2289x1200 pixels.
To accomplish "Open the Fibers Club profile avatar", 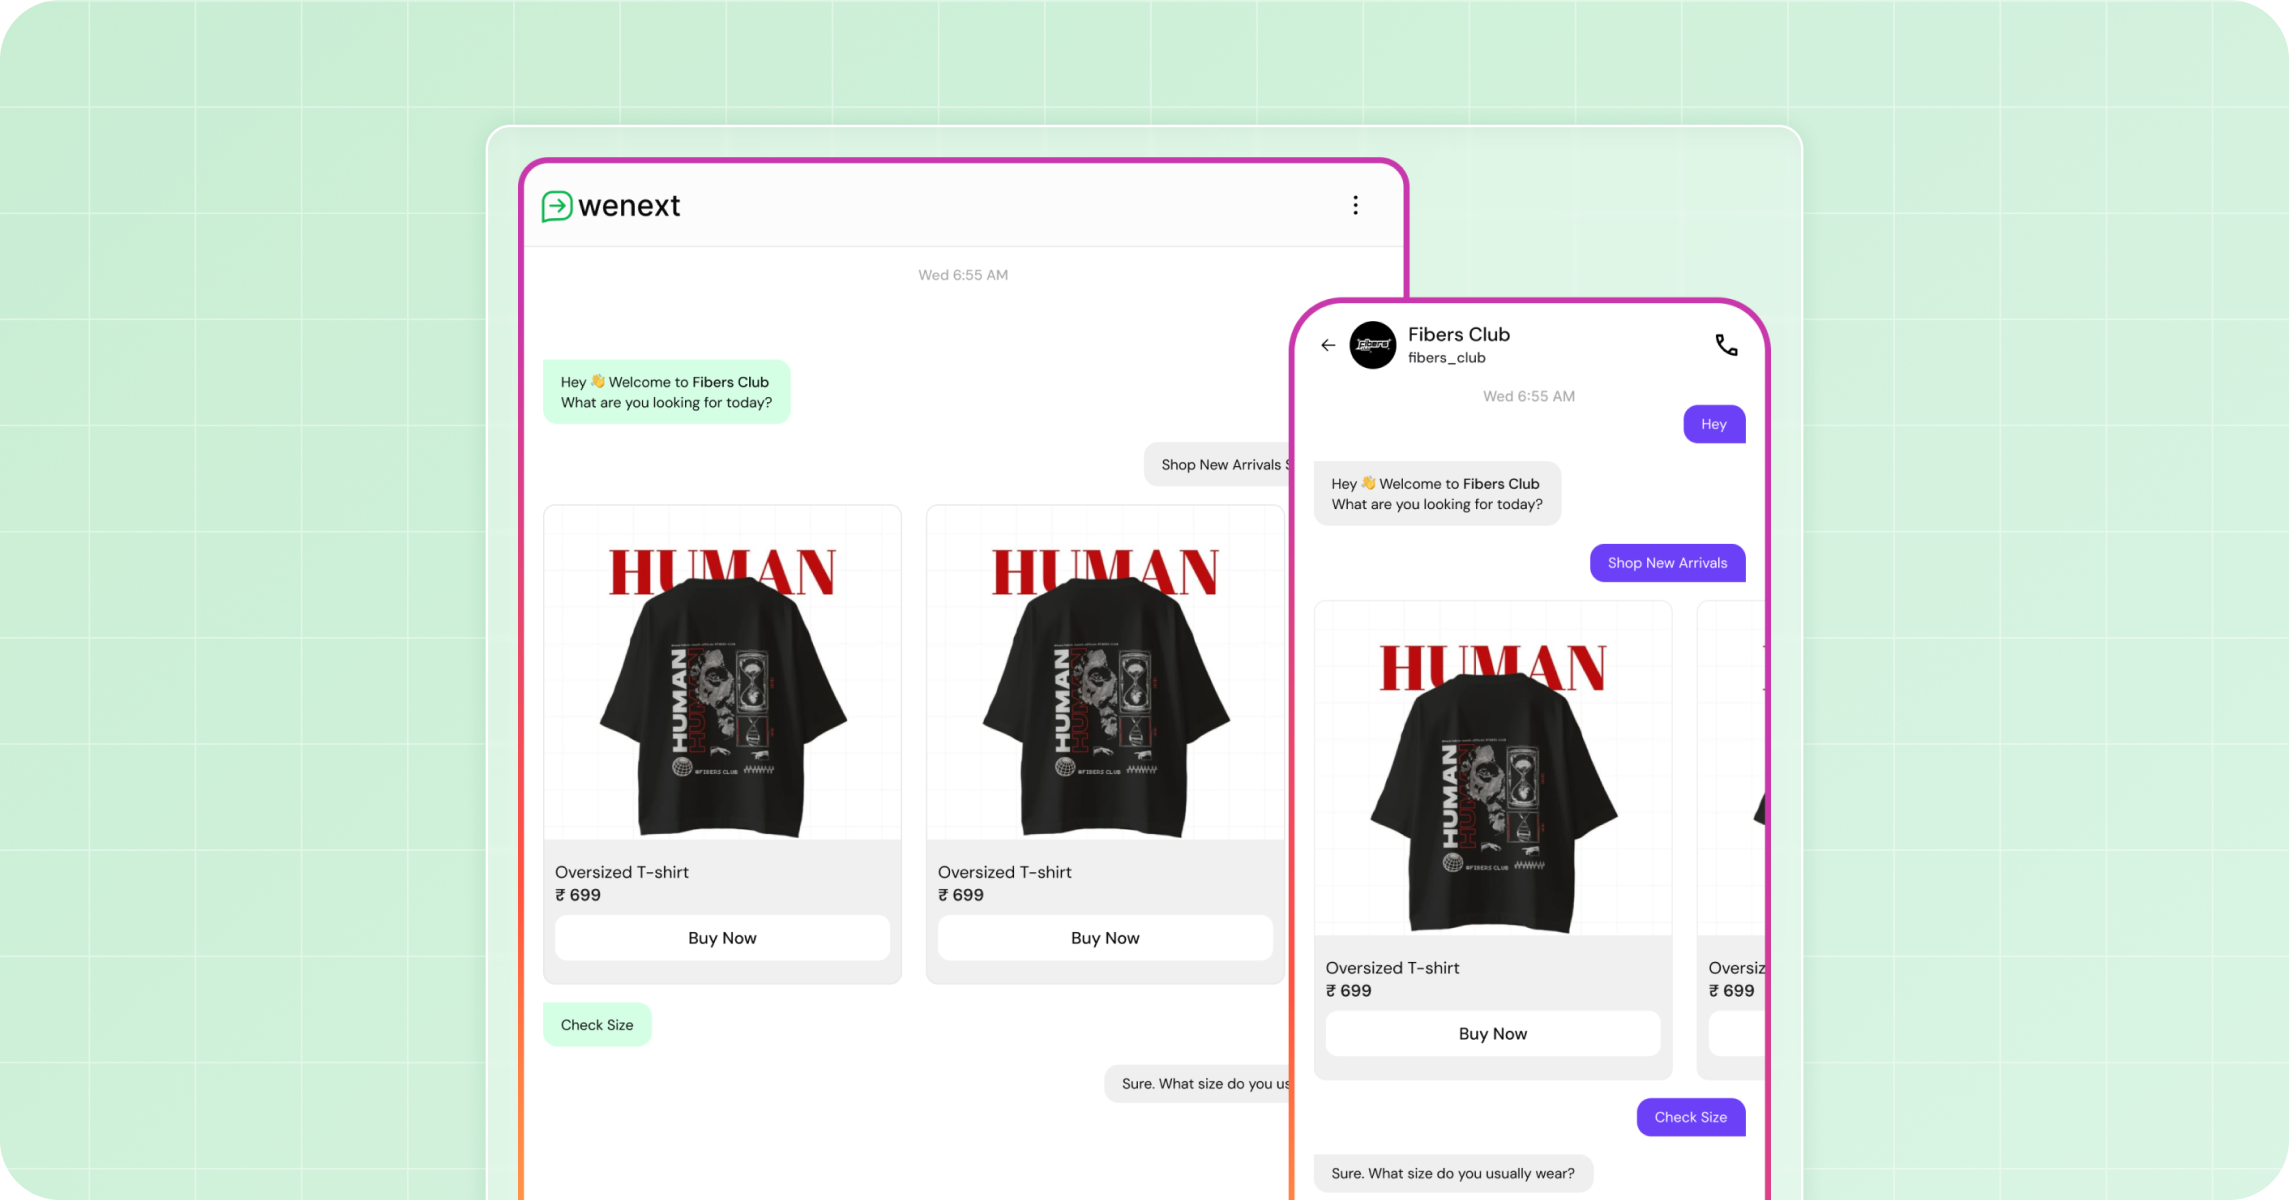I will (x=1373, y=345).
